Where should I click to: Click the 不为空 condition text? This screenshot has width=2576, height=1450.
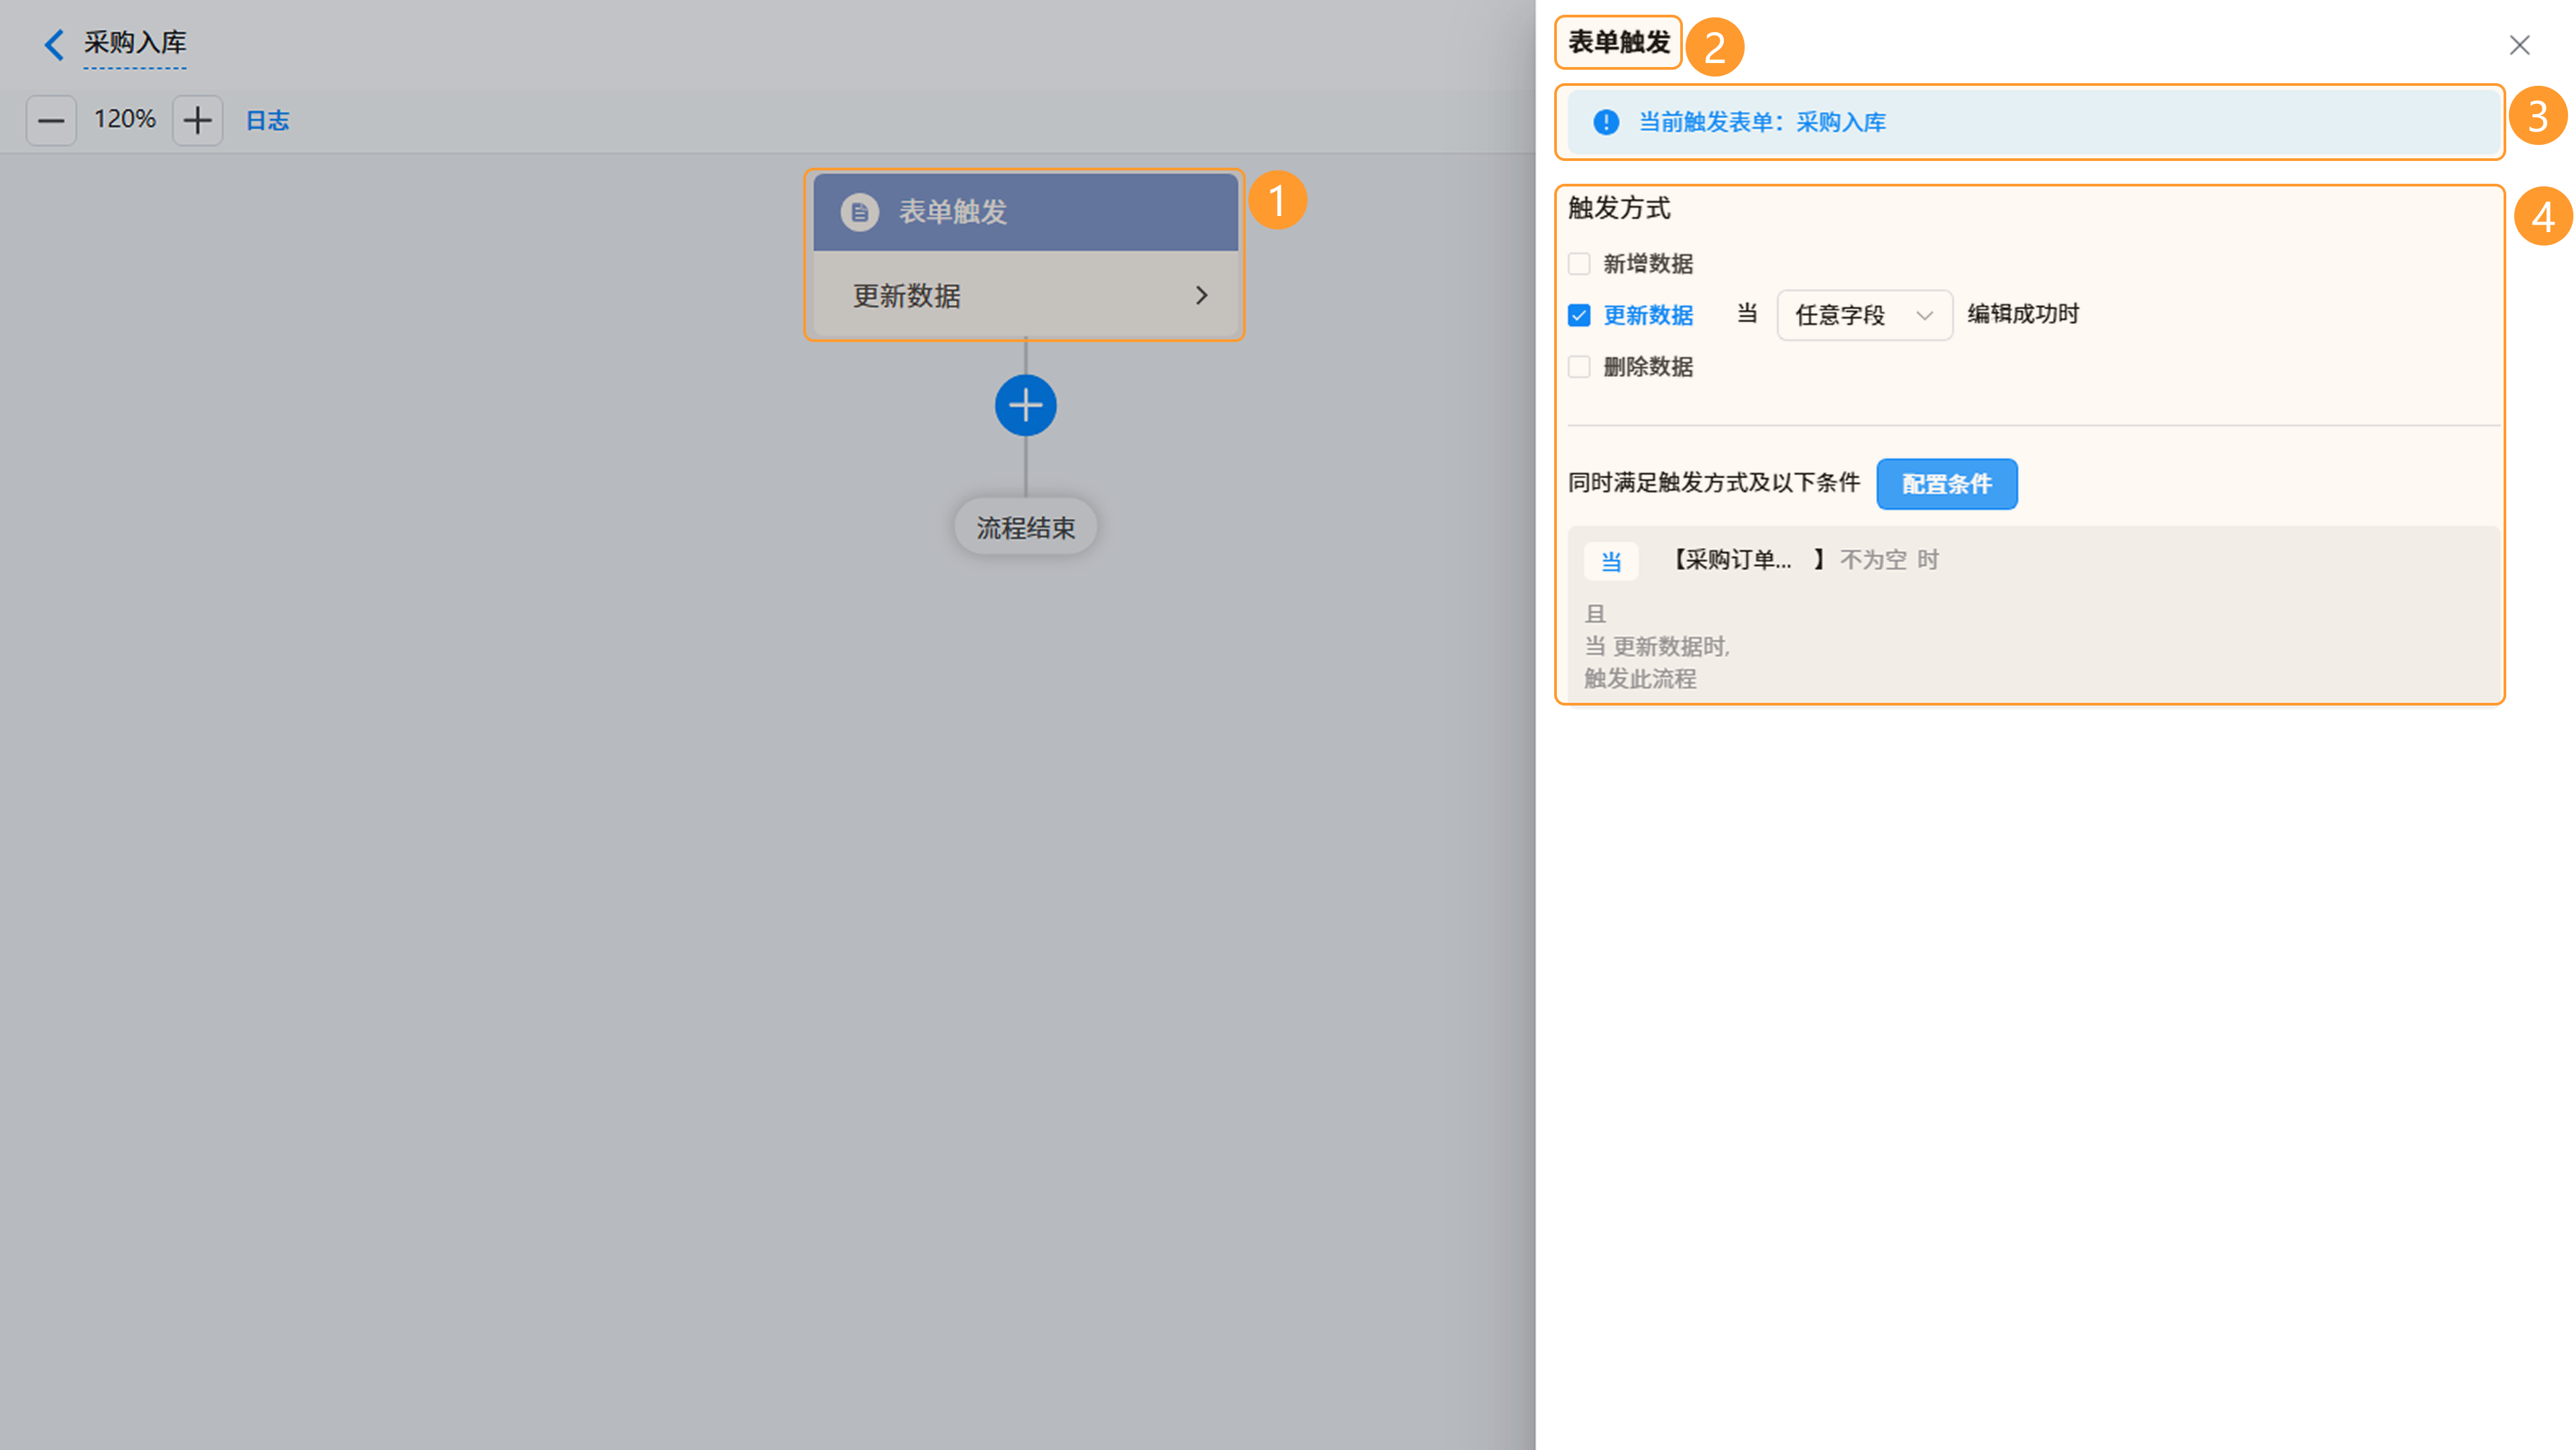pos(1873,560)
